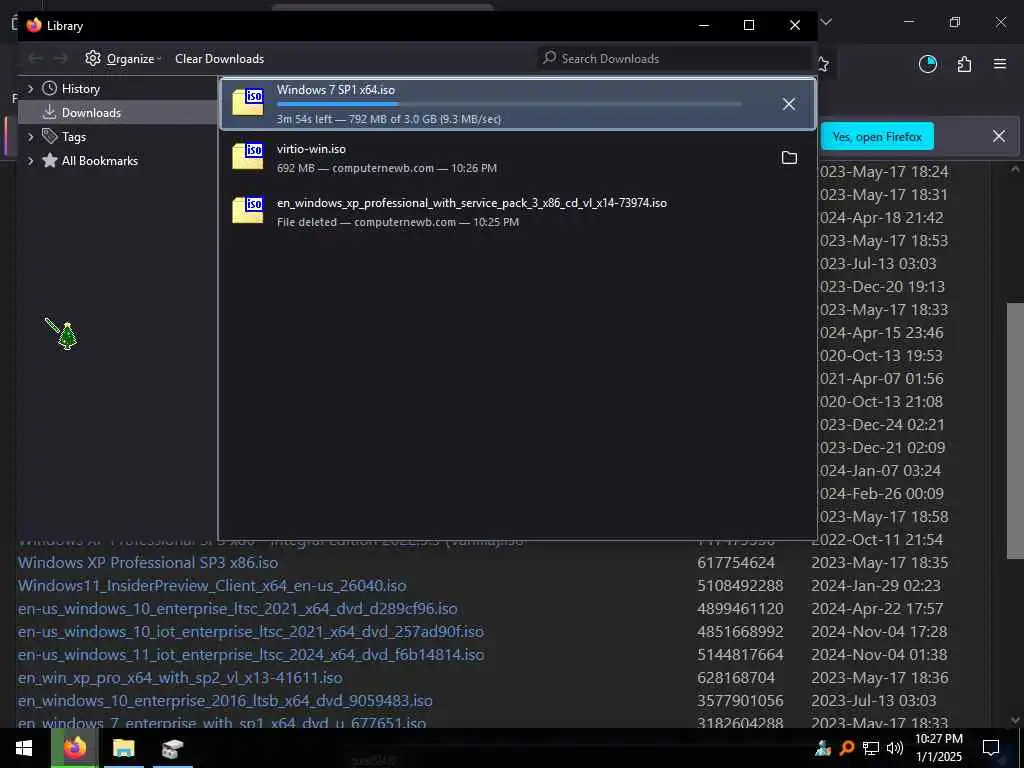Viewport: 1024px width, 768px height.
Task: Click the orange search tray icon
Action: [847, 748]
